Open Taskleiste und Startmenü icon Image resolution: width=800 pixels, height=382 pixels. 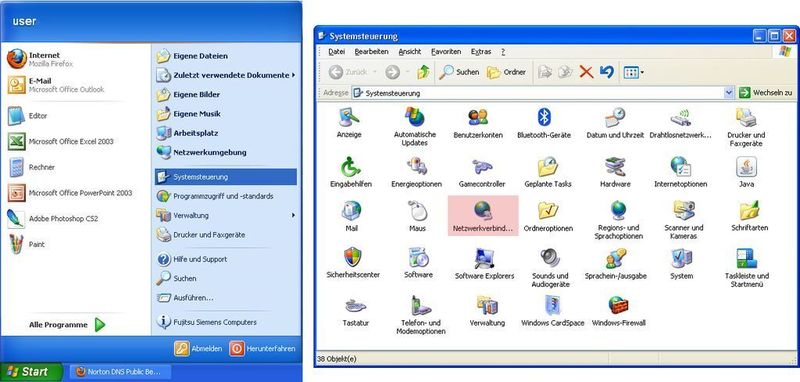[746, 267]
